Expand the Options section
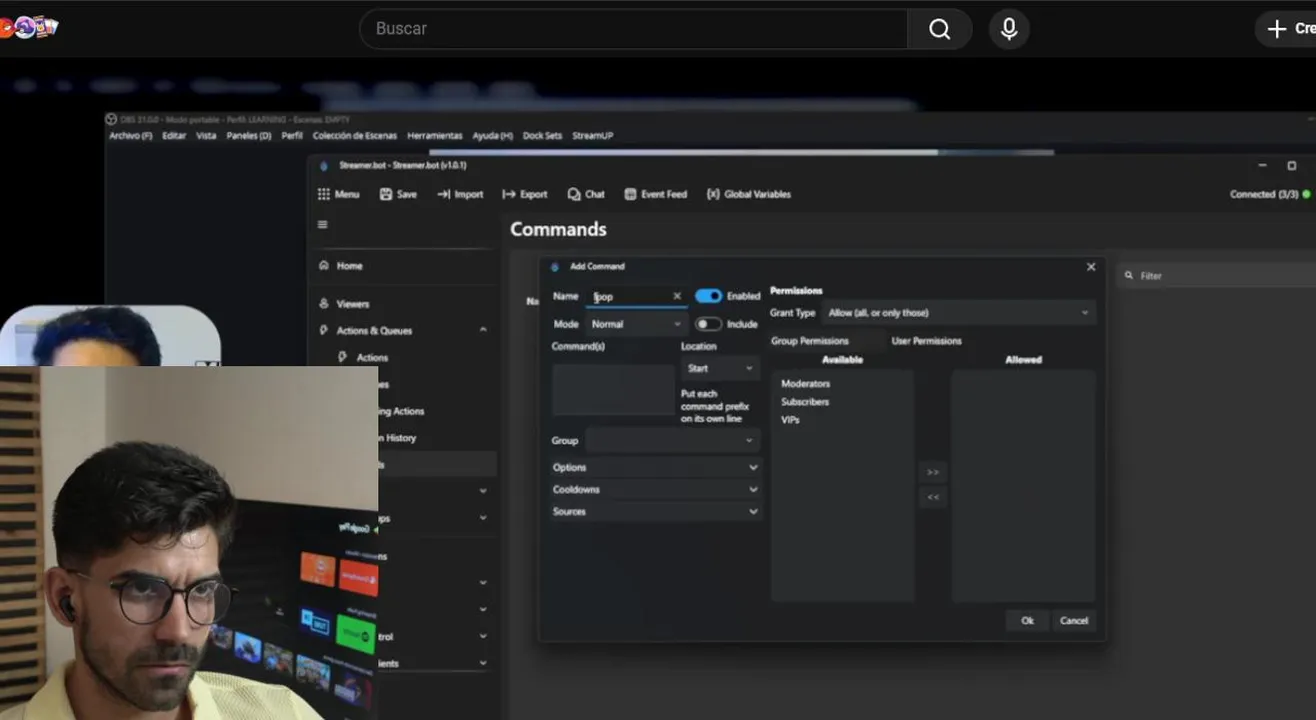This screenshot has width=1316, height=720. [x=655, y=467]
